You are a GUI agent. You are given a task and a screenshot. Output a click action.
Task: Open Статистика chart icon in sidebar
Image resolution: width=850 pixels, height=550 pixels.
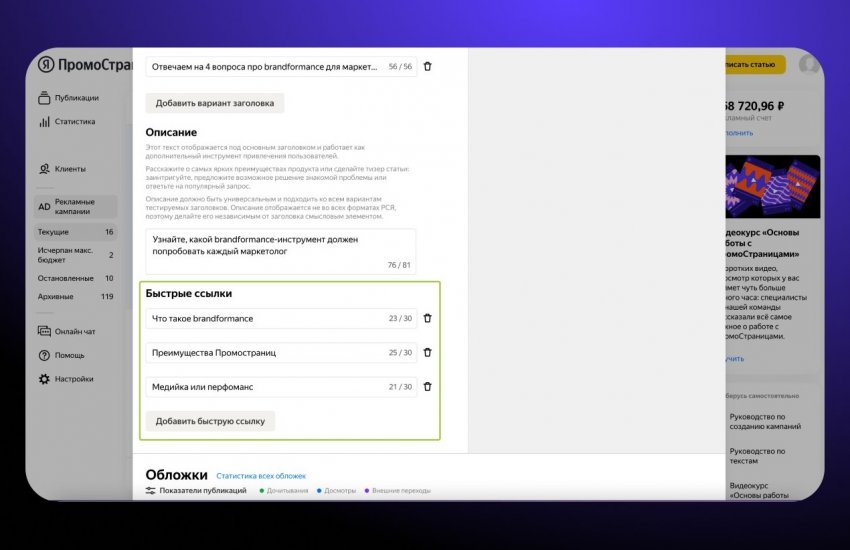[x=45, y=122]
